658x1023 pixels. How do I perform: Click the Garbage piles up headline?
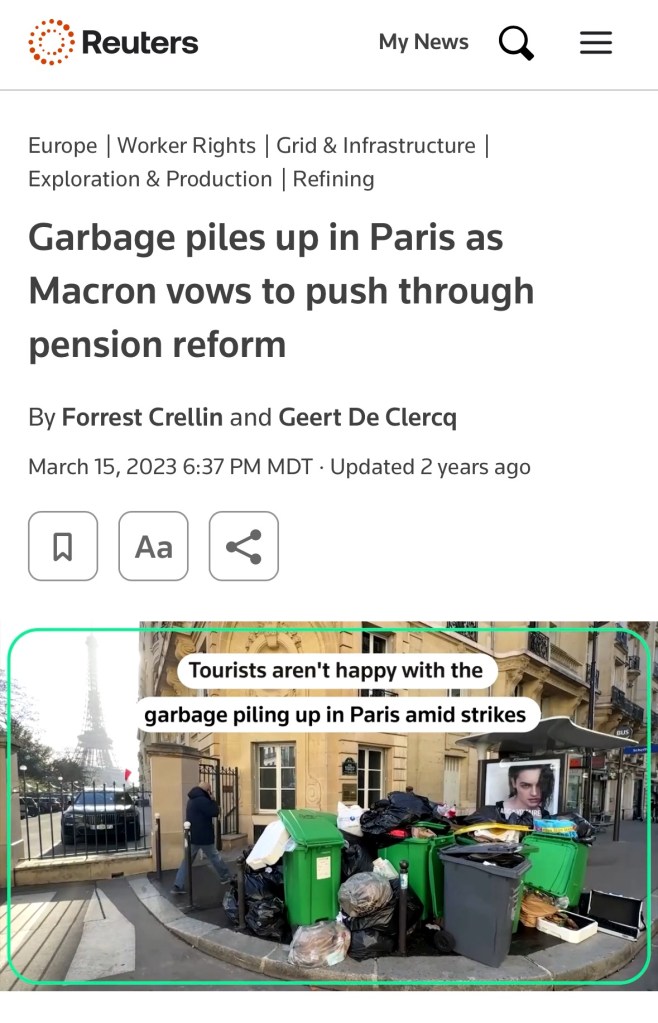(281, 291)
